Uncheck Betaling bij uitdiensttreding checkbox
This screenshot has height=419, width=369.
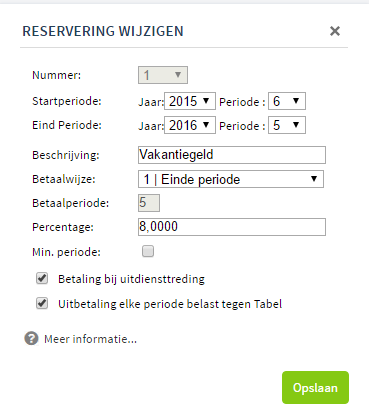pyautogui.click(x=42, y=278)
